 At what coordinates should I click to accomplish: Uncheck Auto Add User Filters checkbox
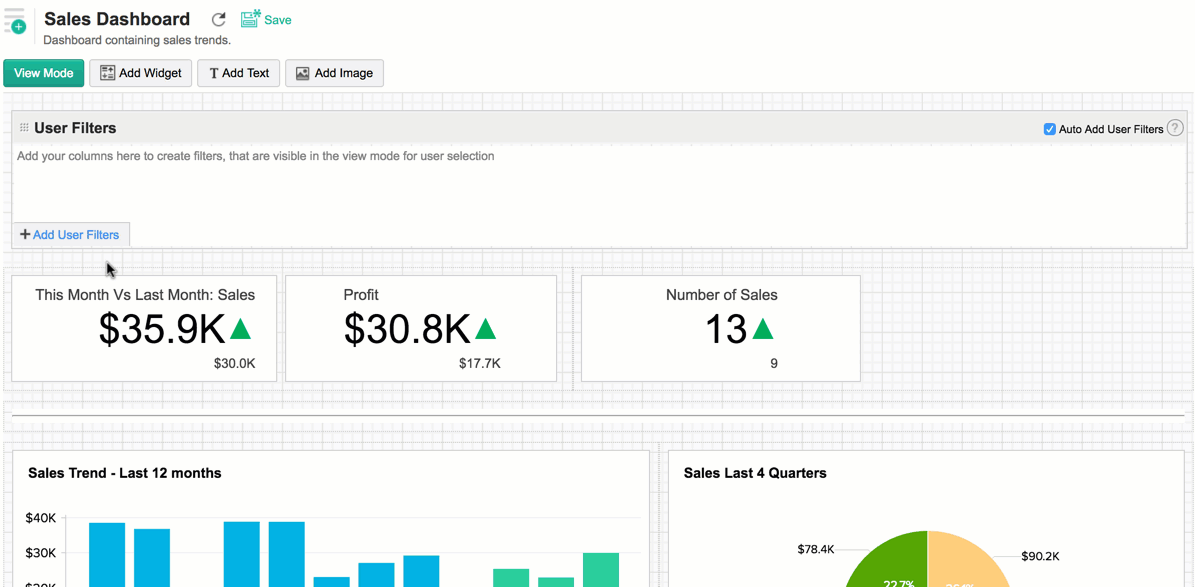pyautogui.click(x=1049, y=129)
